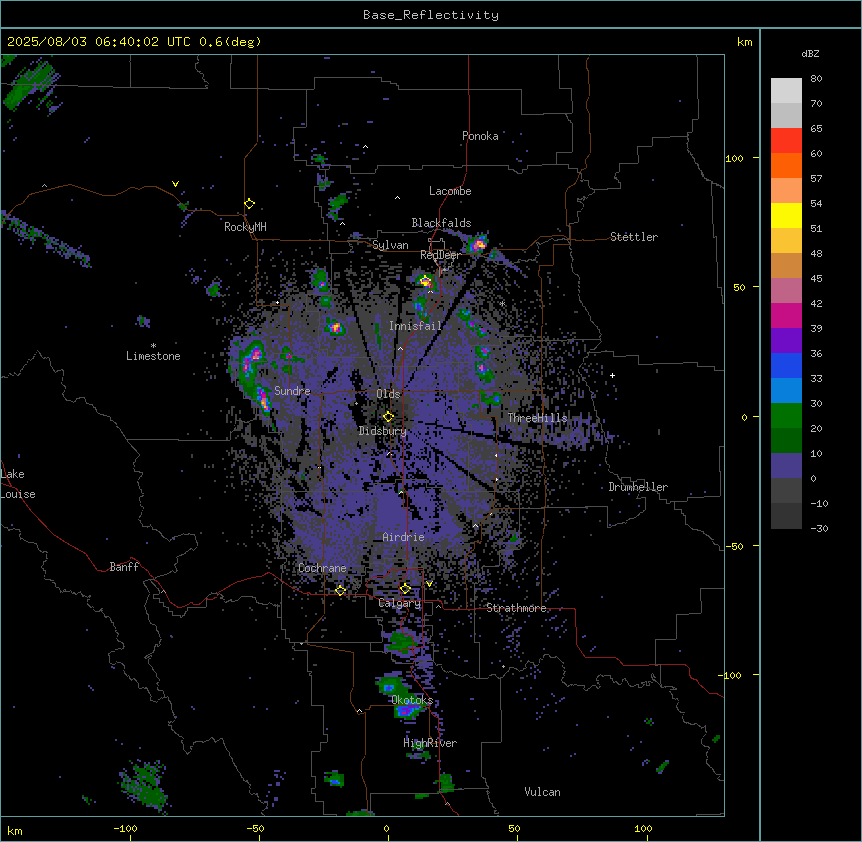862x842 pixels.
Task: Click the Limestone label
Action: (153, 356)
